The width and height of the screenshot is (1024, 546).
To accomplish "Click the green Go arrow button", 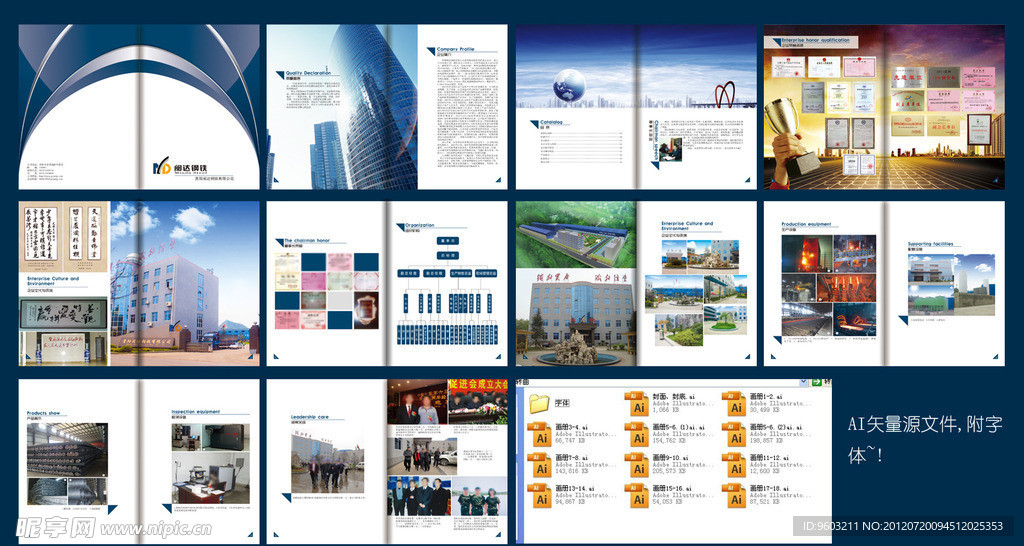I will [x=816, y=383].
